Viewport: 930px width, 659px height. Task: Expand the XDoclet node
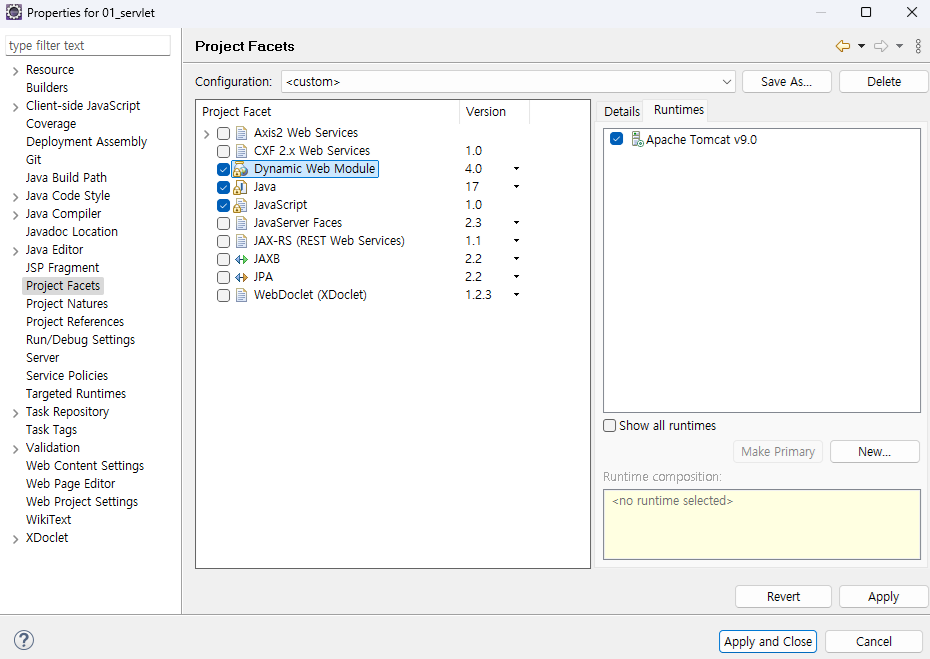(15, 539)
